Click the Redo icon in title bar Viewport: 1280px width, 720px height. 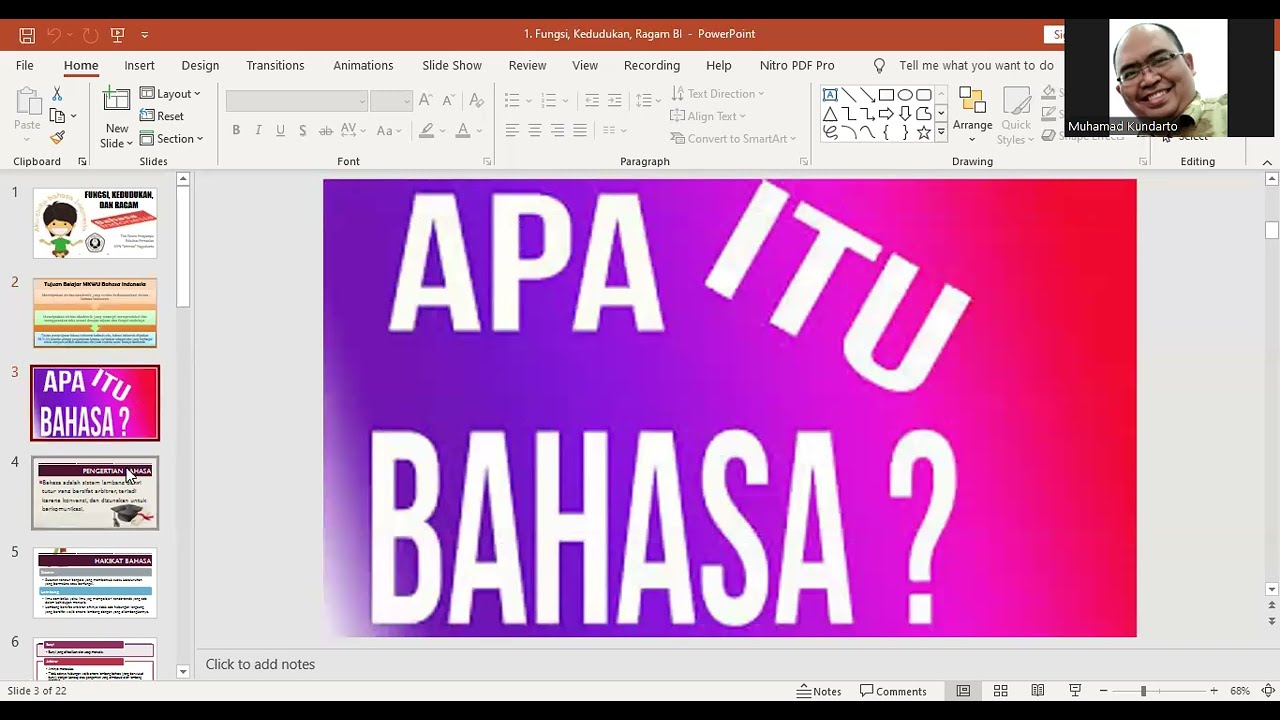point(90,34)
